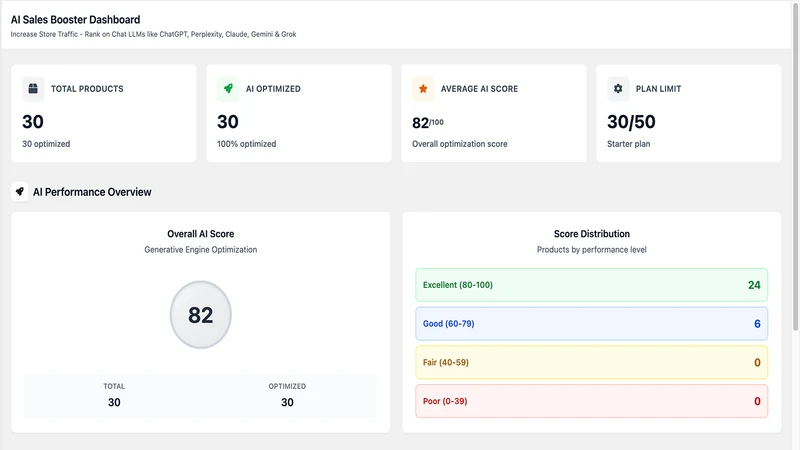Click the 'AI Sales Booster Dashboard' title
The image size is (800, 450).
(76, 20)
